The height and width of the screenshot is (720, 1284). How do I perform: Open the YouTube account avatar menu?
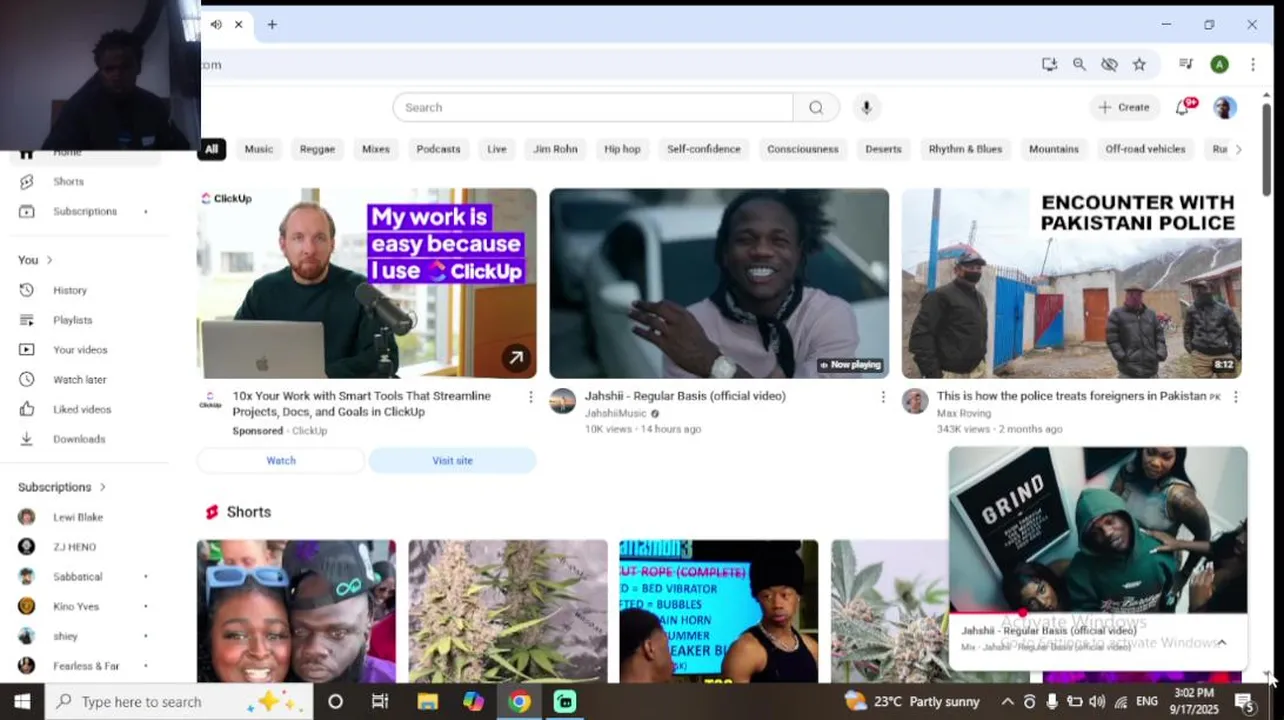(1225, 107)
